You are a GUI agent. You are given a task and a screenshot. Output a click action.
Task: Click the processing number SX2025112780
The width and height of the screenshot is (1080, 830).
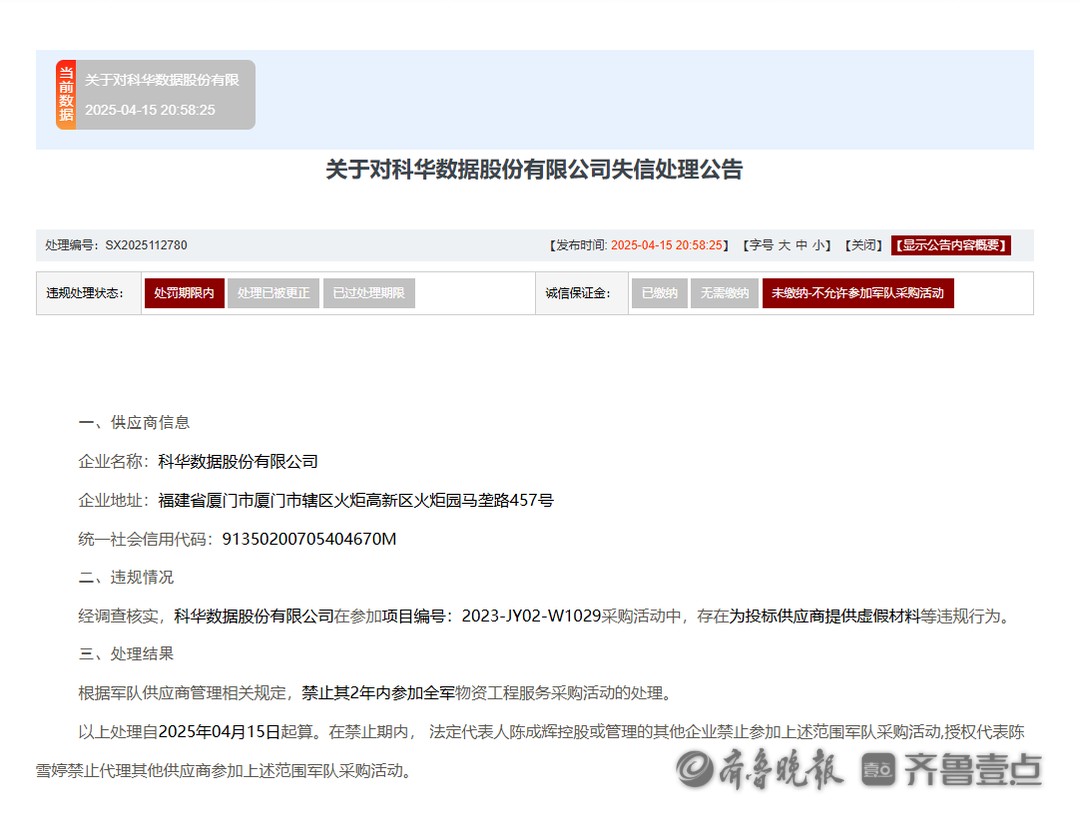[x=146, y=245]
